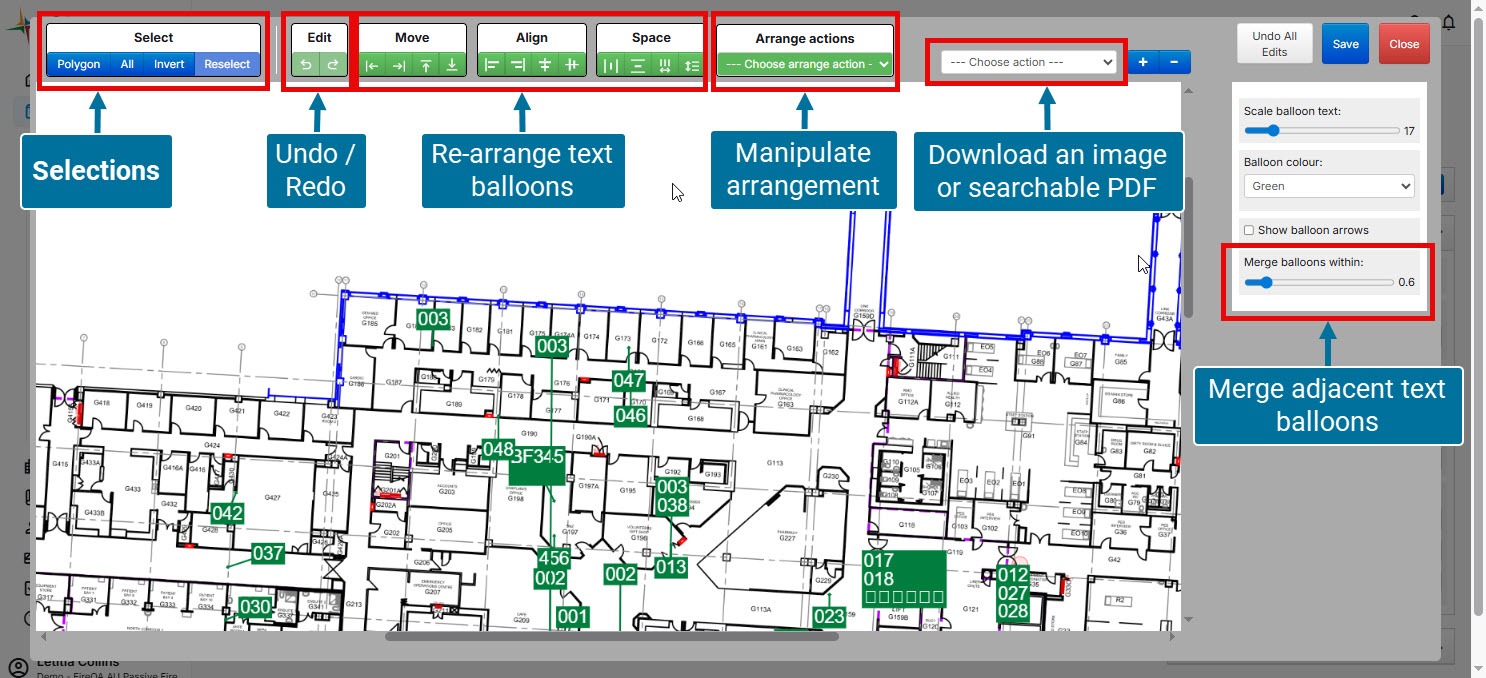Screen dimensions: 1486x678
Task: Click the first icon in the Space group
Action: [611, 65]
